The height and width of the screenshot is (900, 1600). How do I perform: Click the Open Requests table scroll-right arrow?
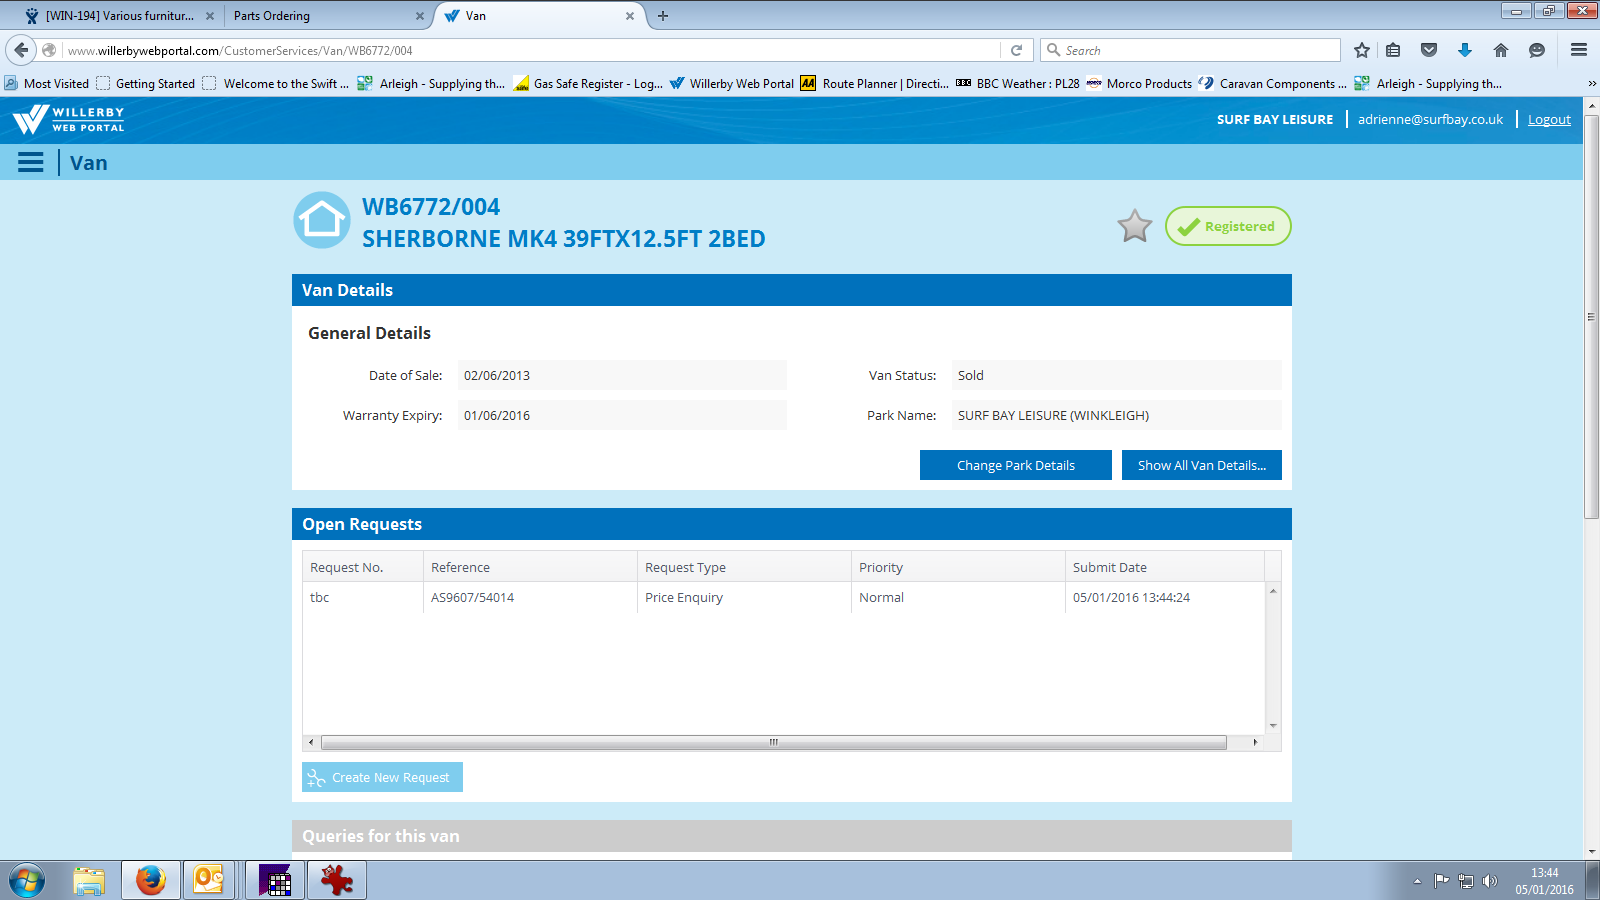pyautogui.click(x=1255, y=742)
